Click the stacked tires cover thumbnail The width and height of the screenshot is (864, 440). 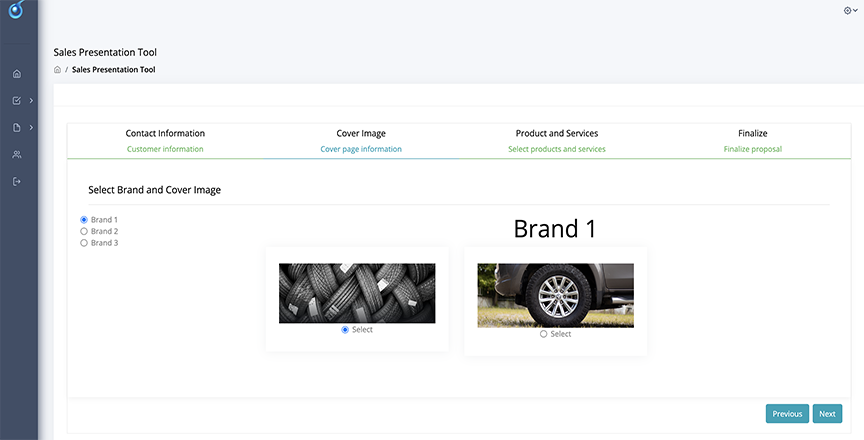[x=357, y=293]
